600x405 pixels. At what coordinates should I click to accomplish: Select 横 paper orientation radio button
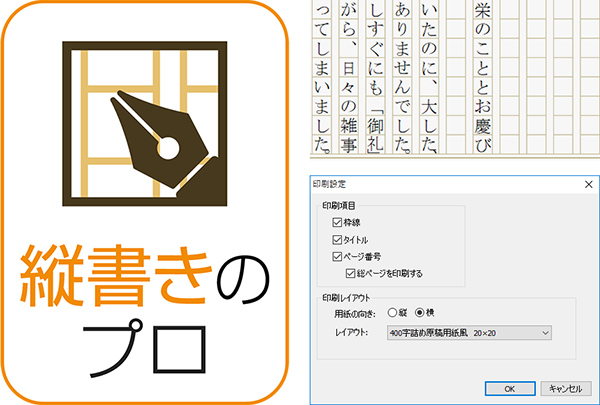coord(420,312)
